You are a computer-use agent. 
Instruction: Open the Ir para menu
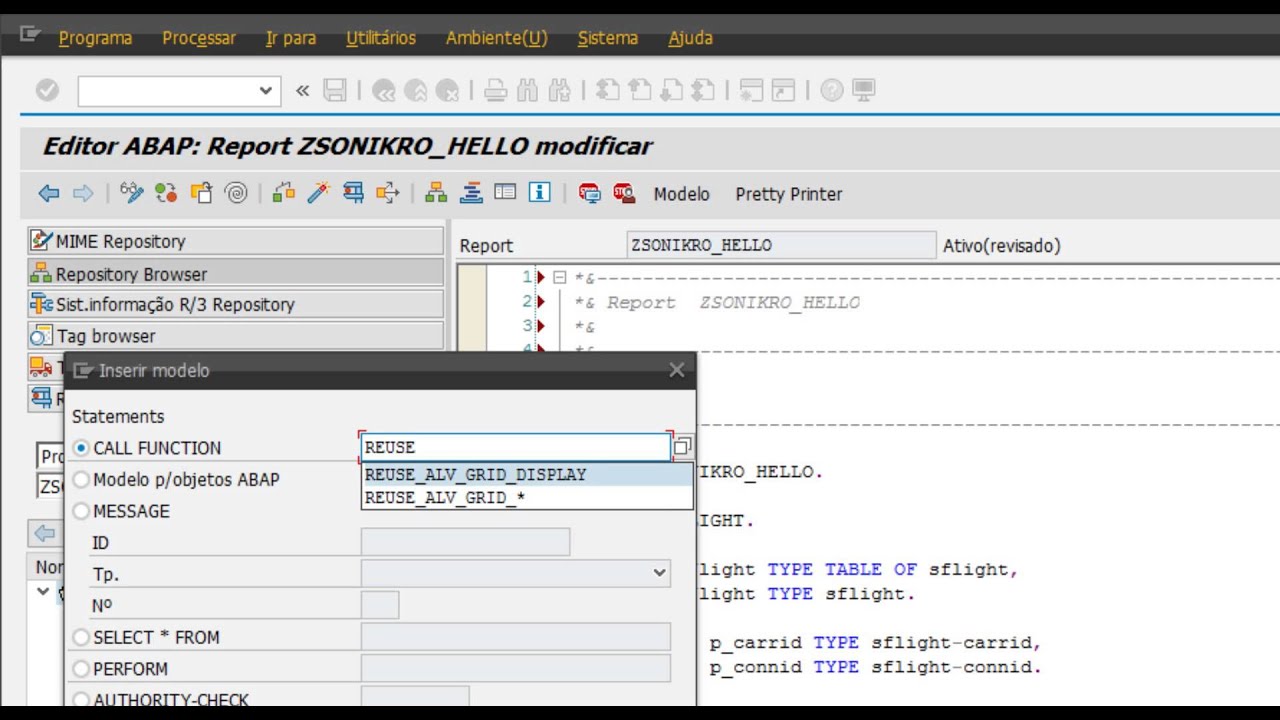click(x=291, y=38)
